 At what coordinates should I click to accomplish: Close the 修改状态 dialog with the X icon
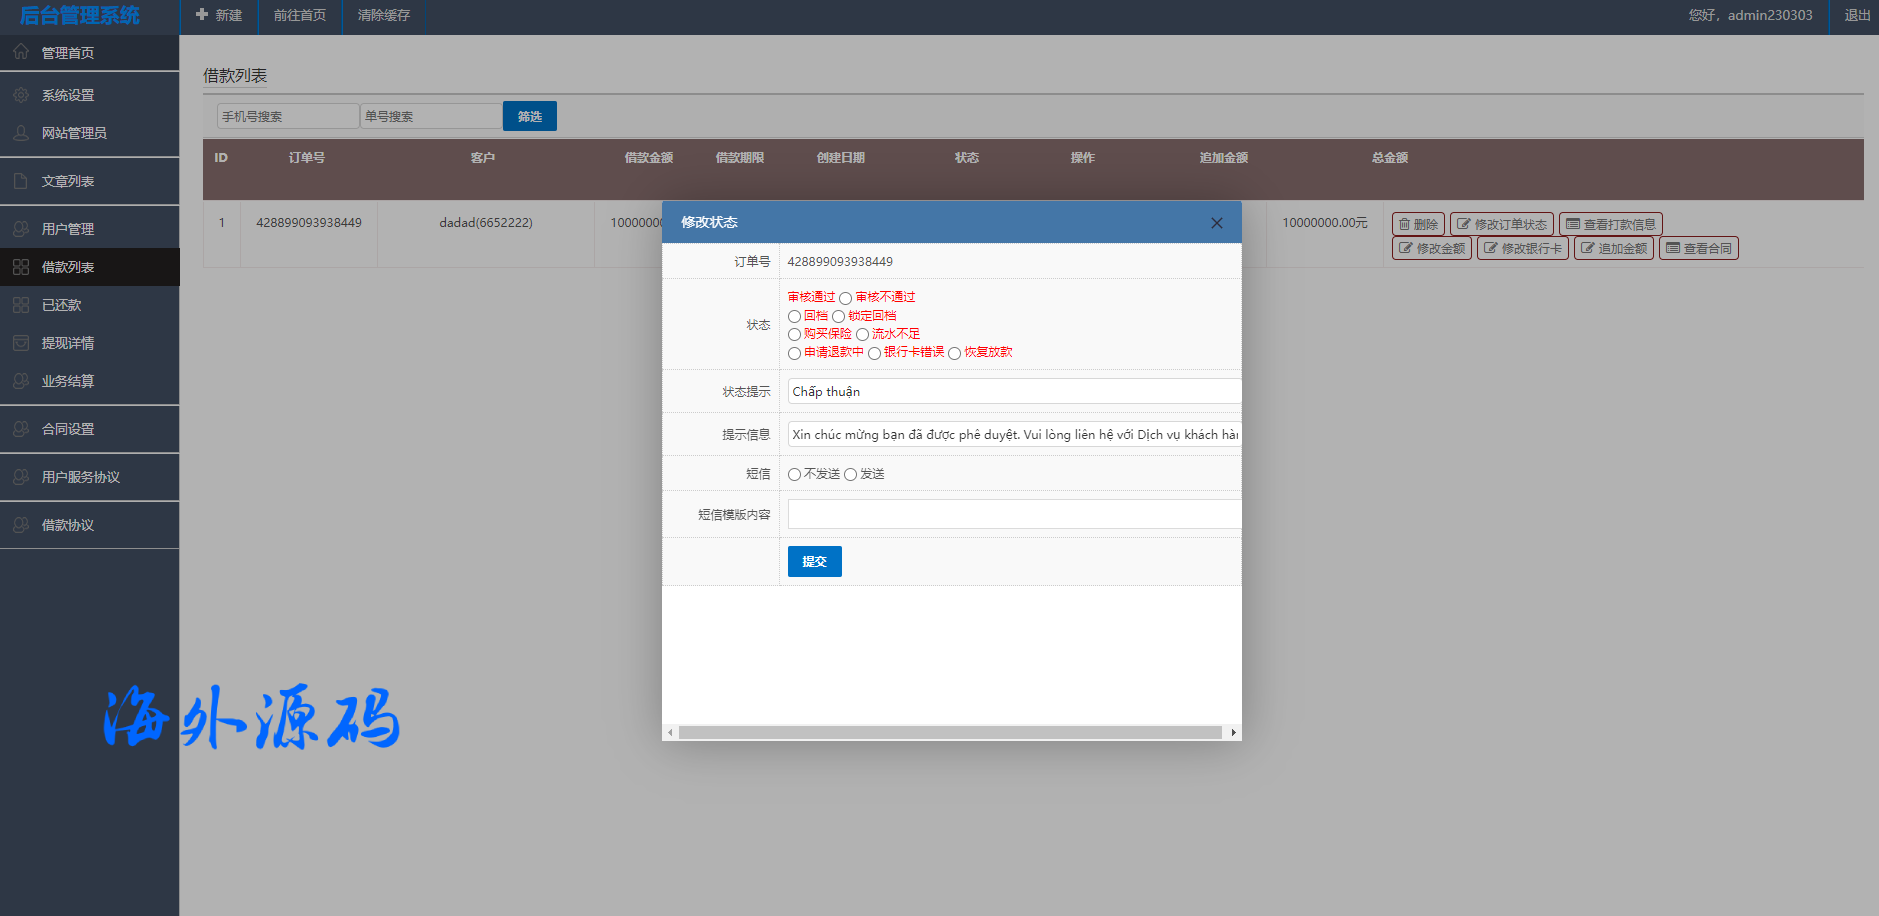click(x=1216, y=223)
